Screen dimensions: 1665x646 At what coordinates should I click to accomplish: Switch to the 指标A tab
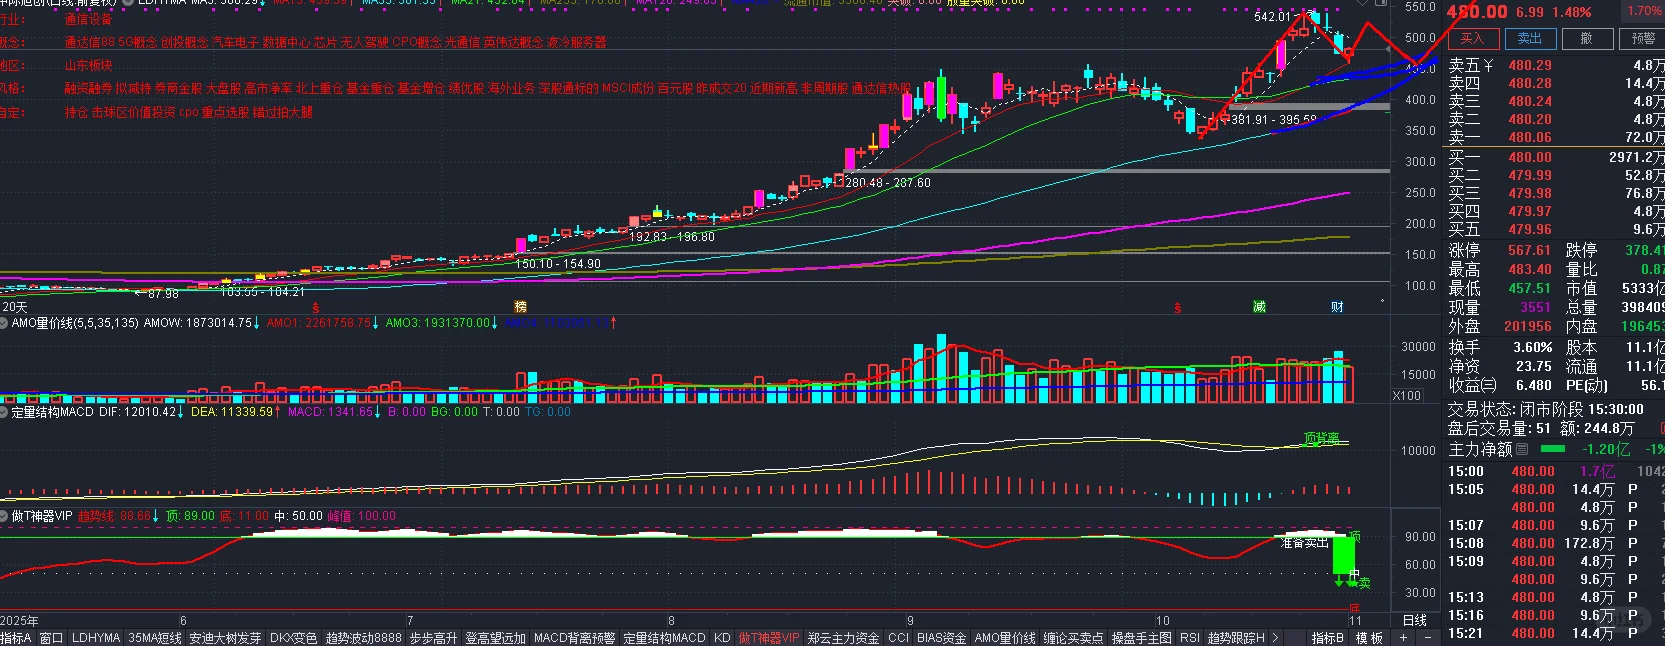tap(16, 638)
